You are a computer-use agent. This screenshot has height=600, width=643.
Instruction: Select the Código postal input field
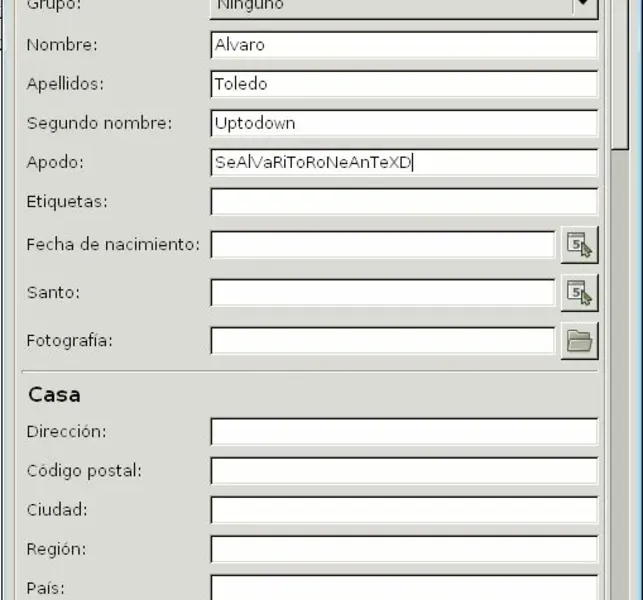[404, 471]
